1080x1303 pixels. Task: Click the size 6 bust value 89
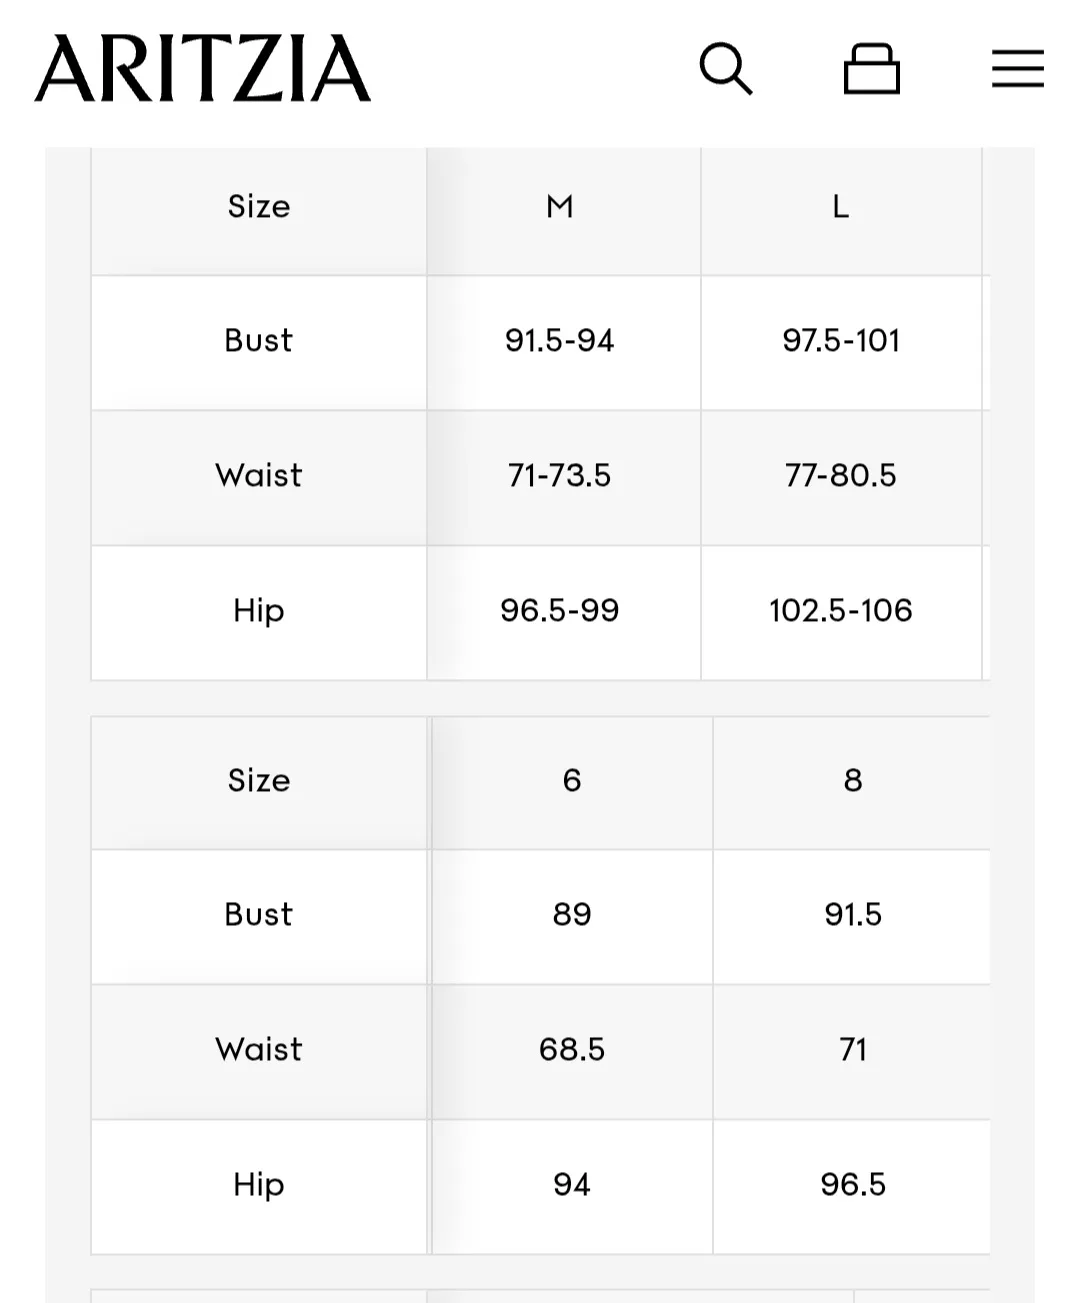(572, 914)
